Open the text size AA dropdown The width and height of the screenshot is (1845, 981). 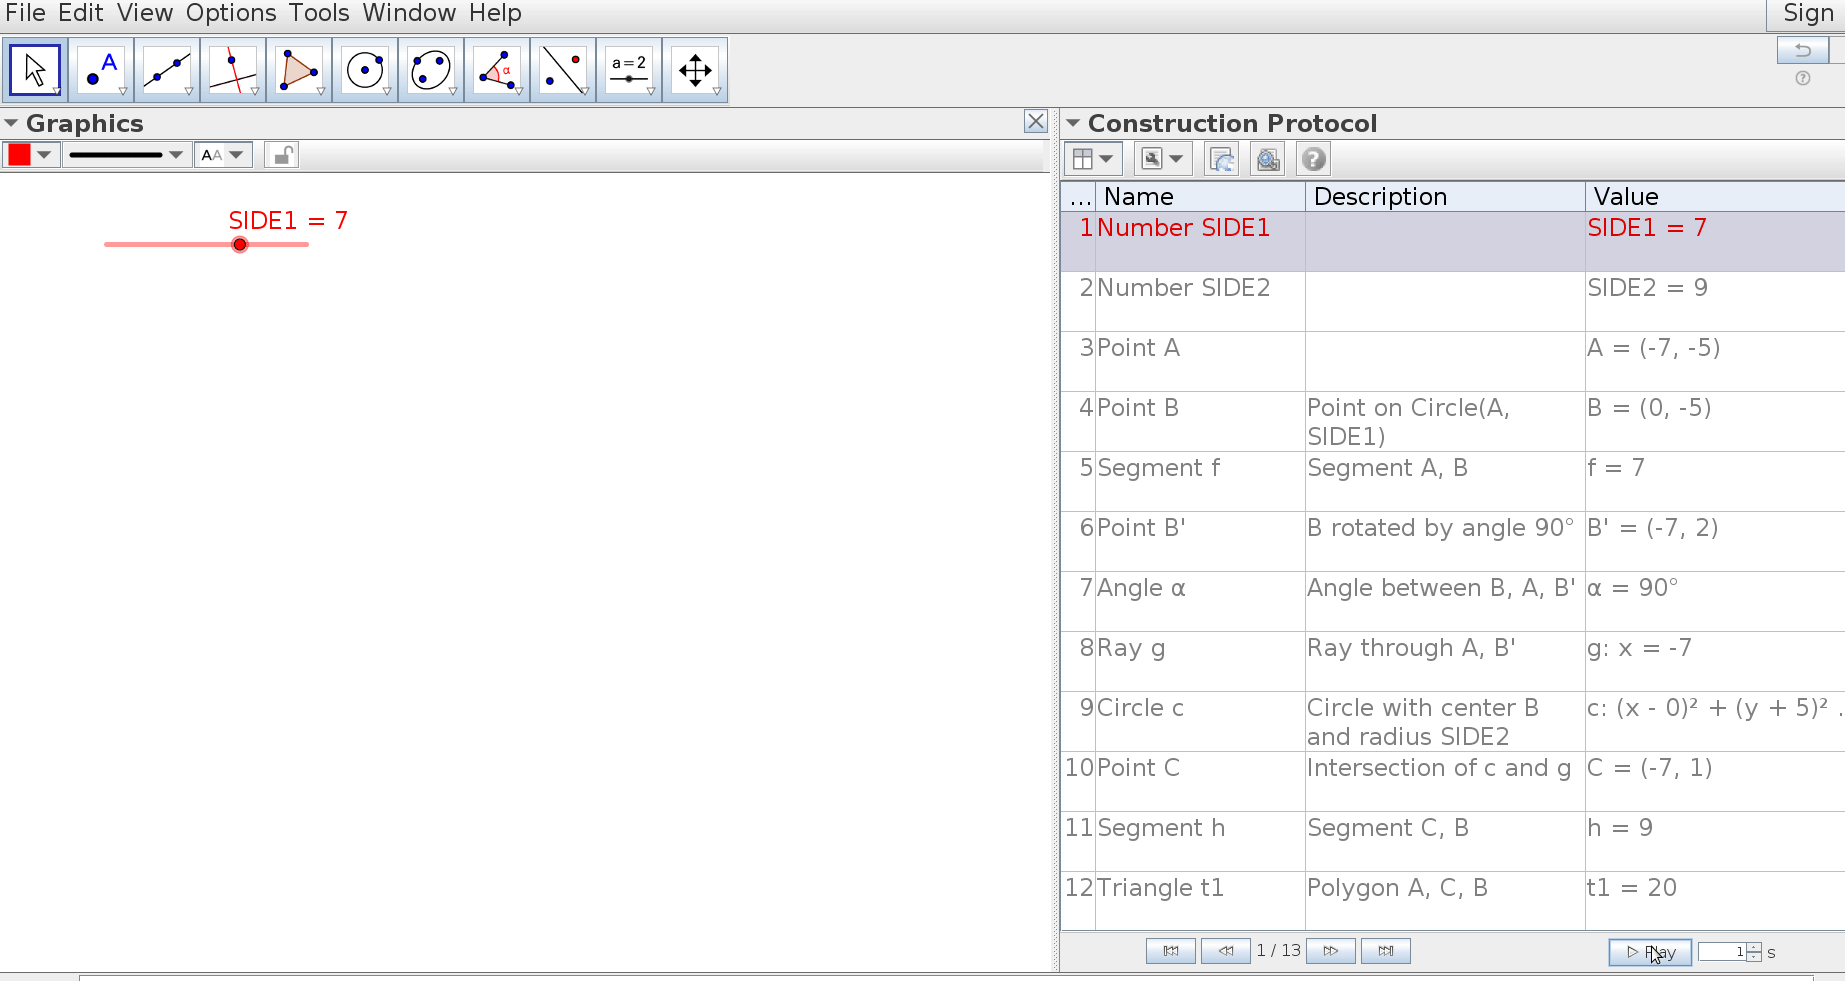tap(223, 155)
